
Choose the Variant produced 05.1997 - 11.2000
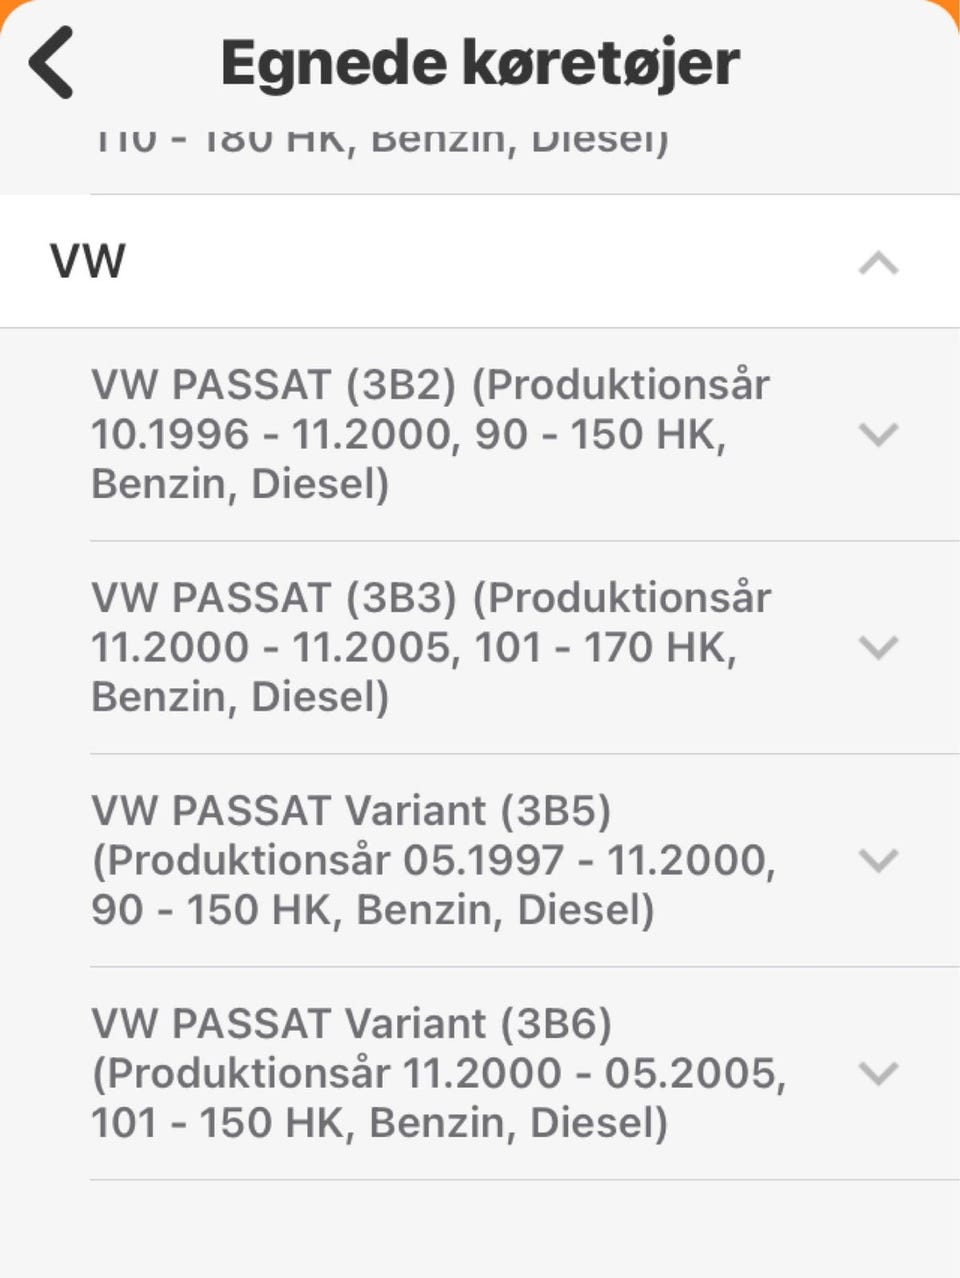(434, 860)
